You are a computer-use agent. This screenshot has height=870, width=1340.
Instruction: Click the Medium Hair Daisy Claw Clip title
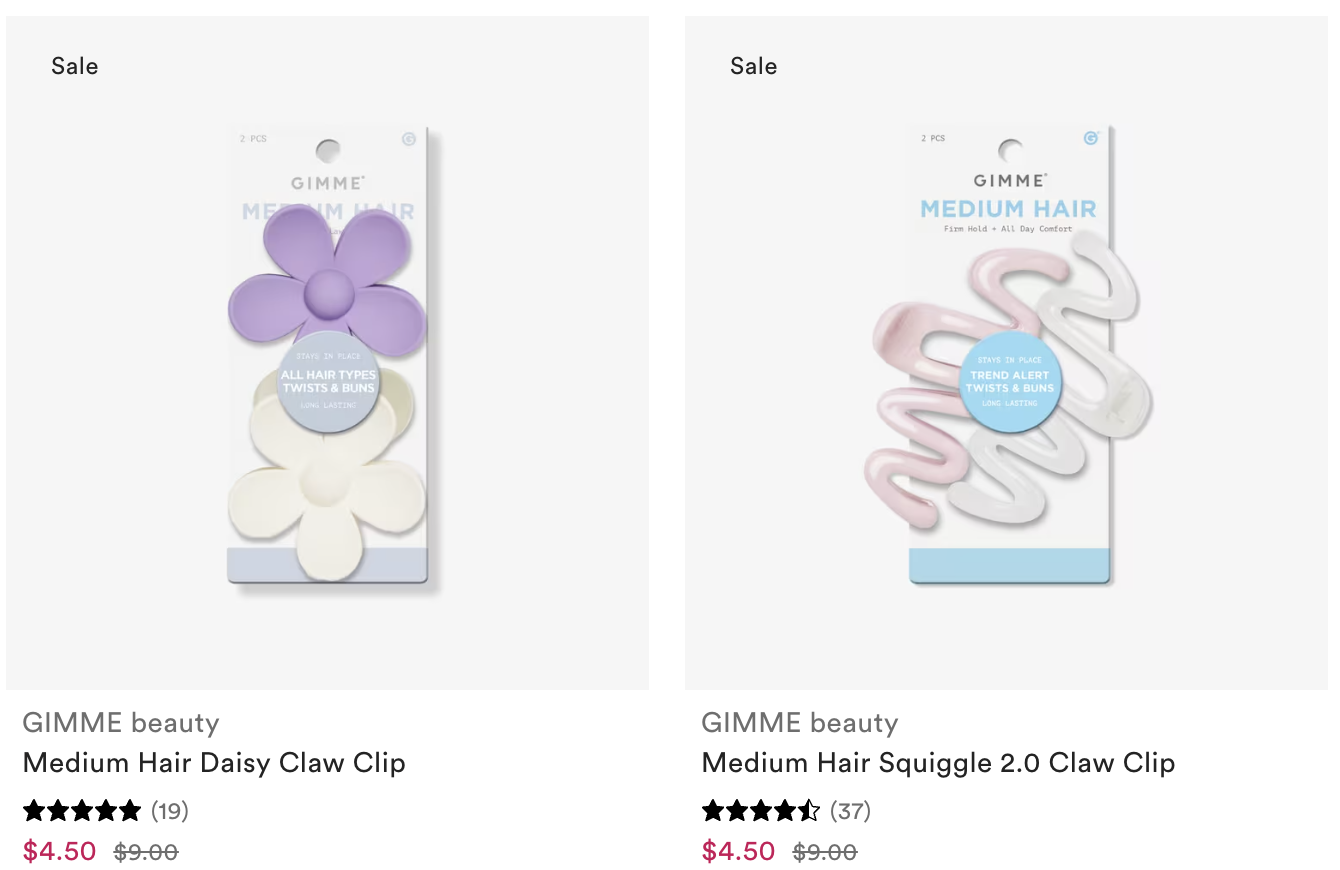point(214,763)
